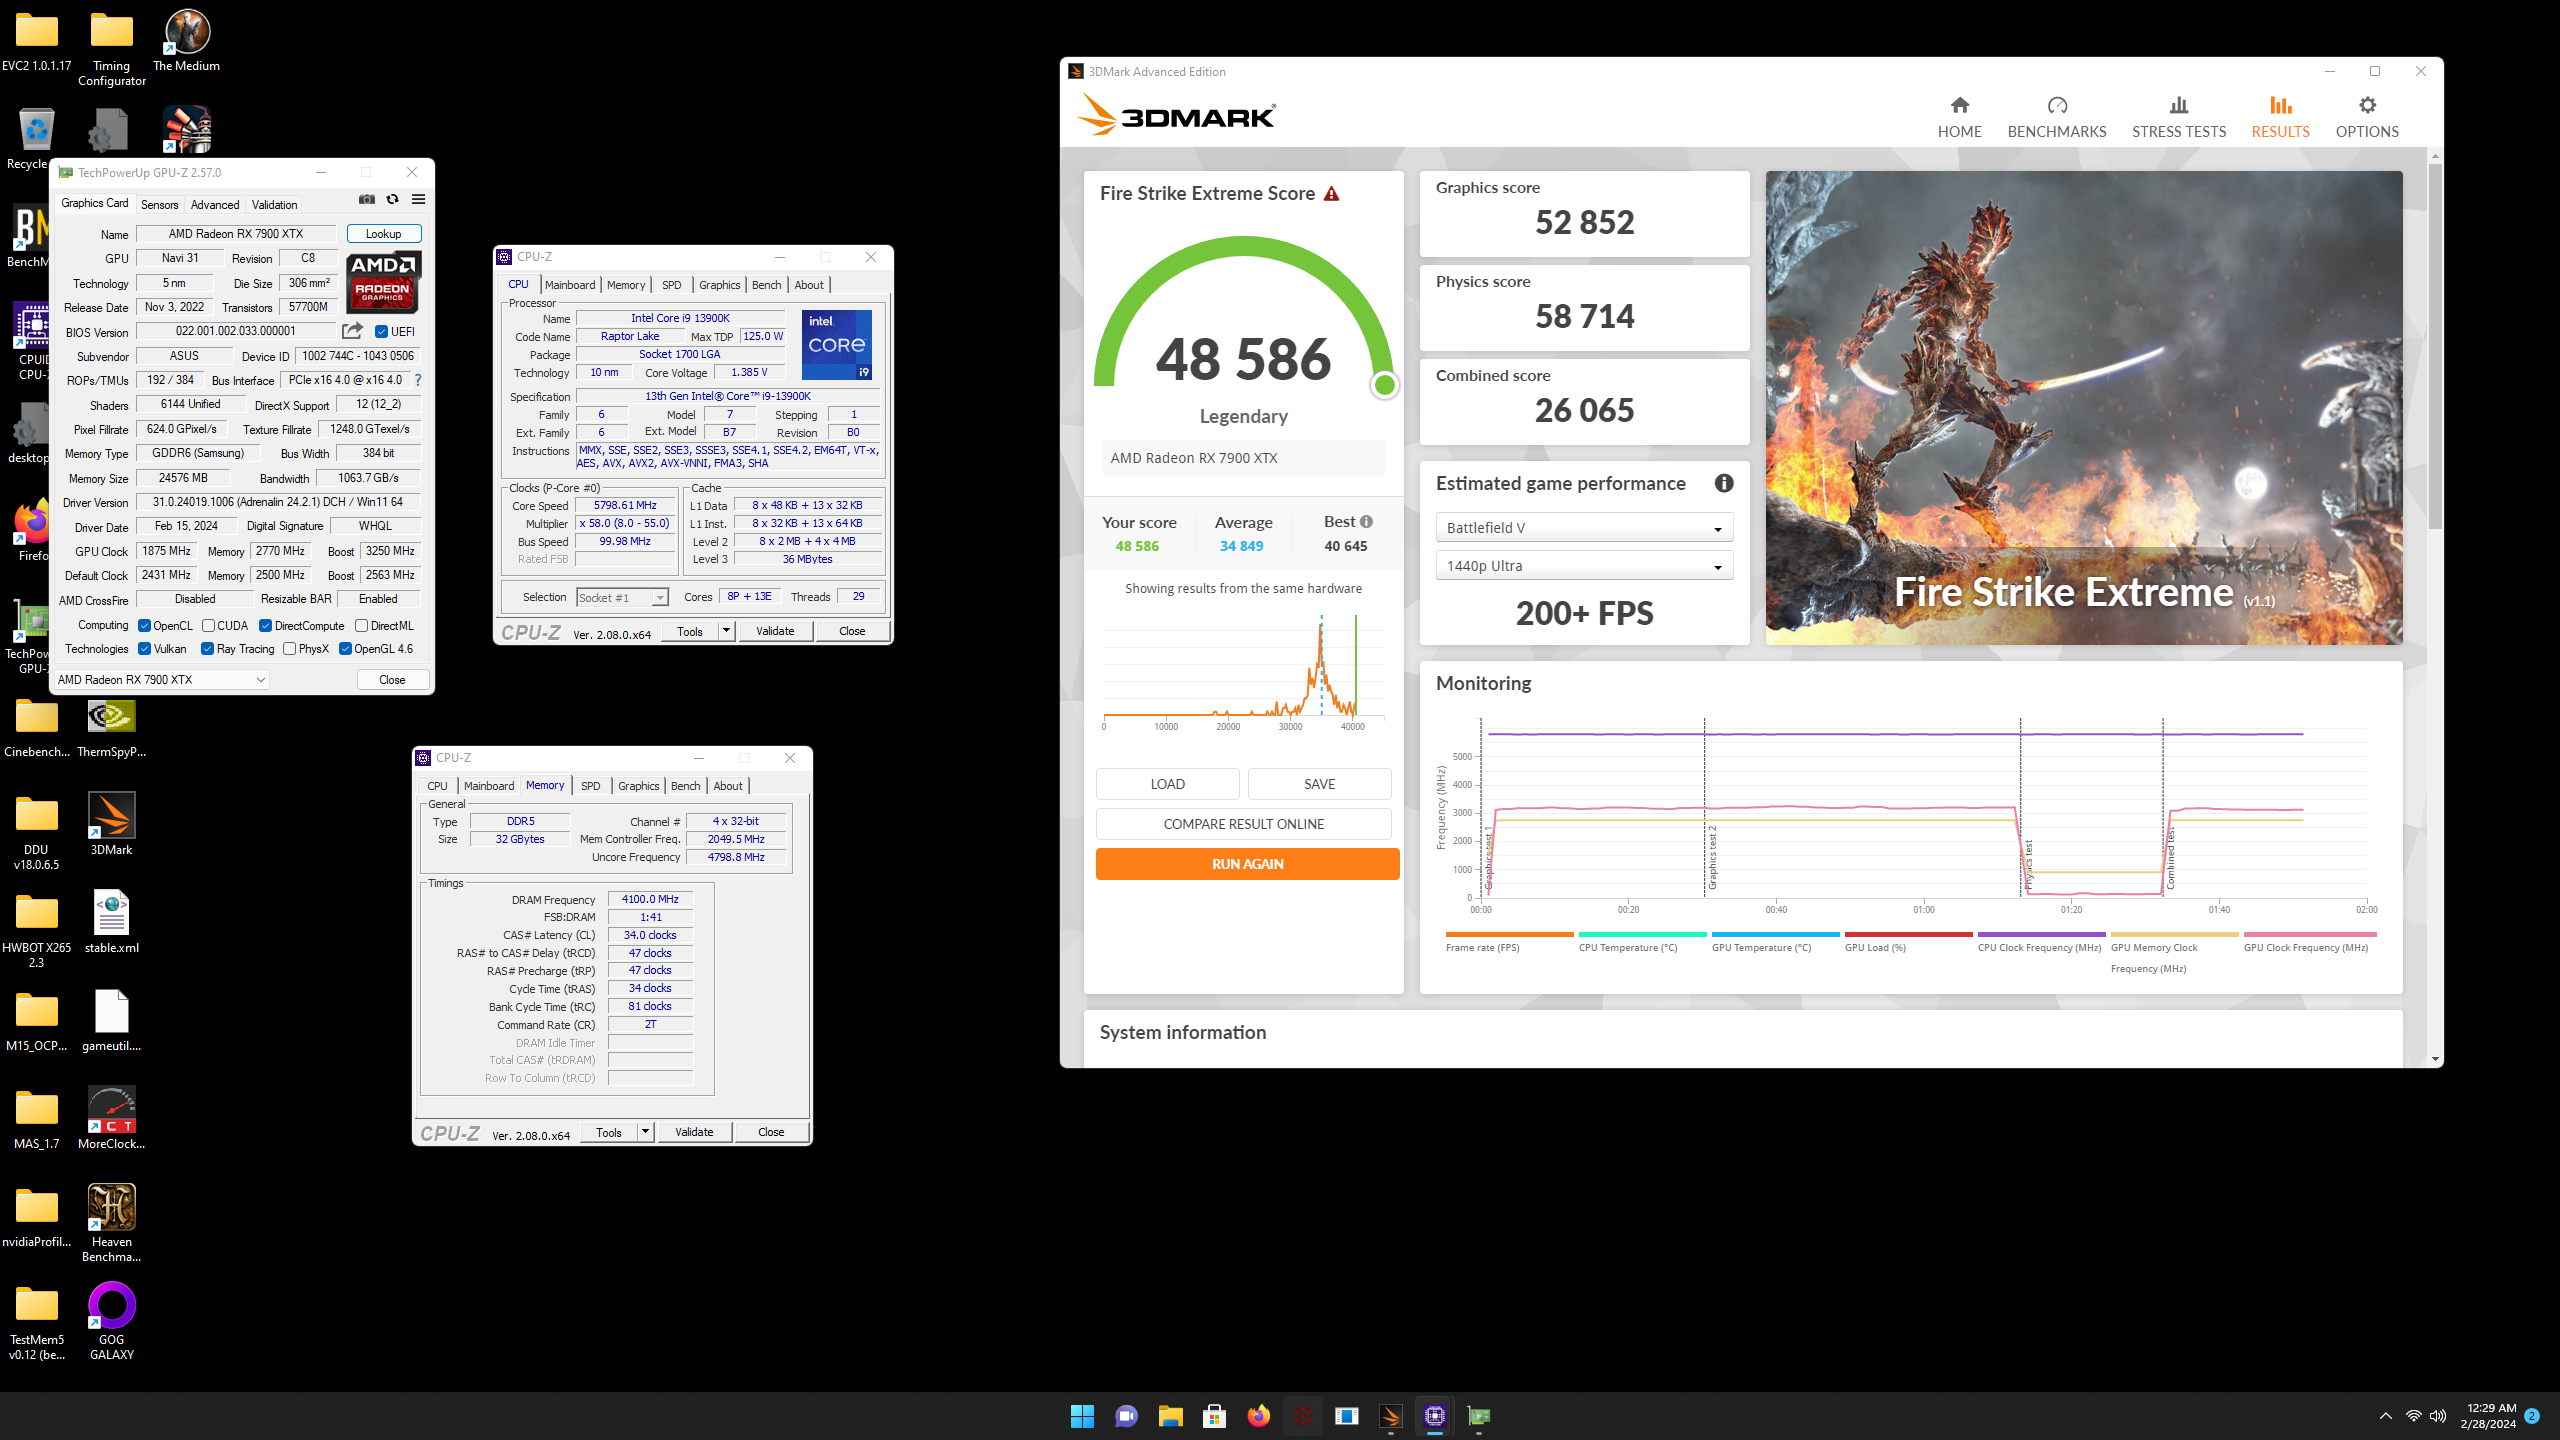Open Mainboard tab in CPU-Z CPU window
This screenshot has height=1440, width=2560.
[x=570, y=285]
